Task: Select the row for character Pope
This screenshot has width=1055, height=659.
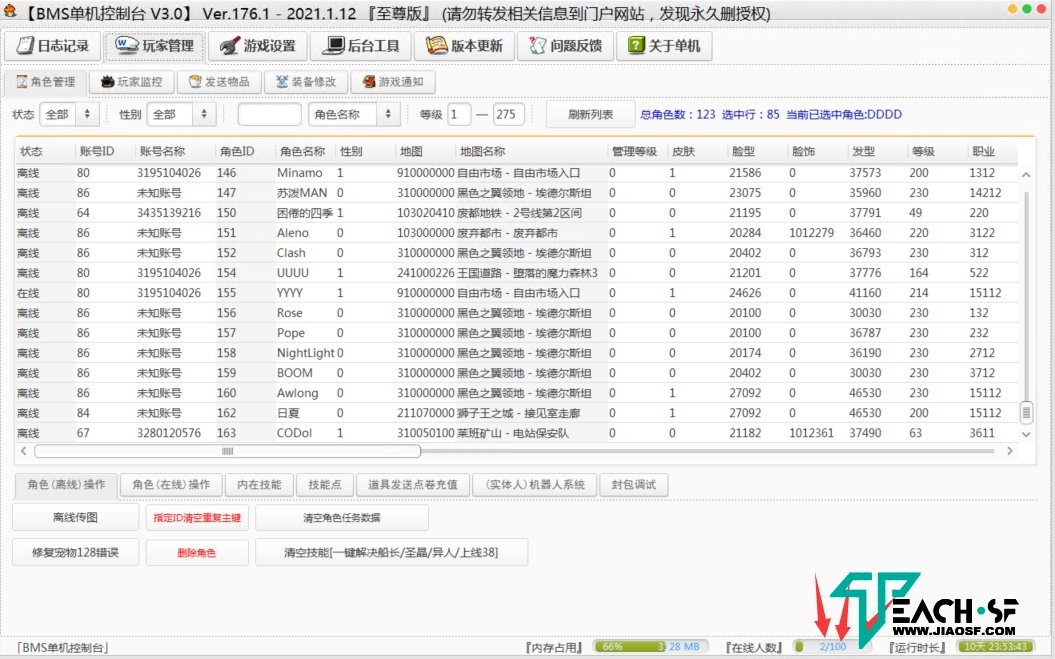Action: coord(516,333)
